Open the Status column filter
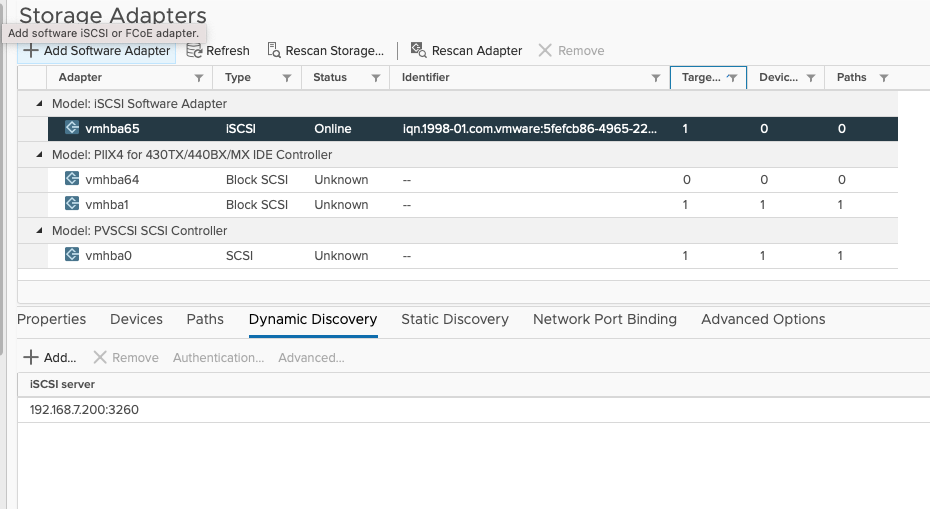The height and width of the screenshot is (509, 930). pos(375,78)
